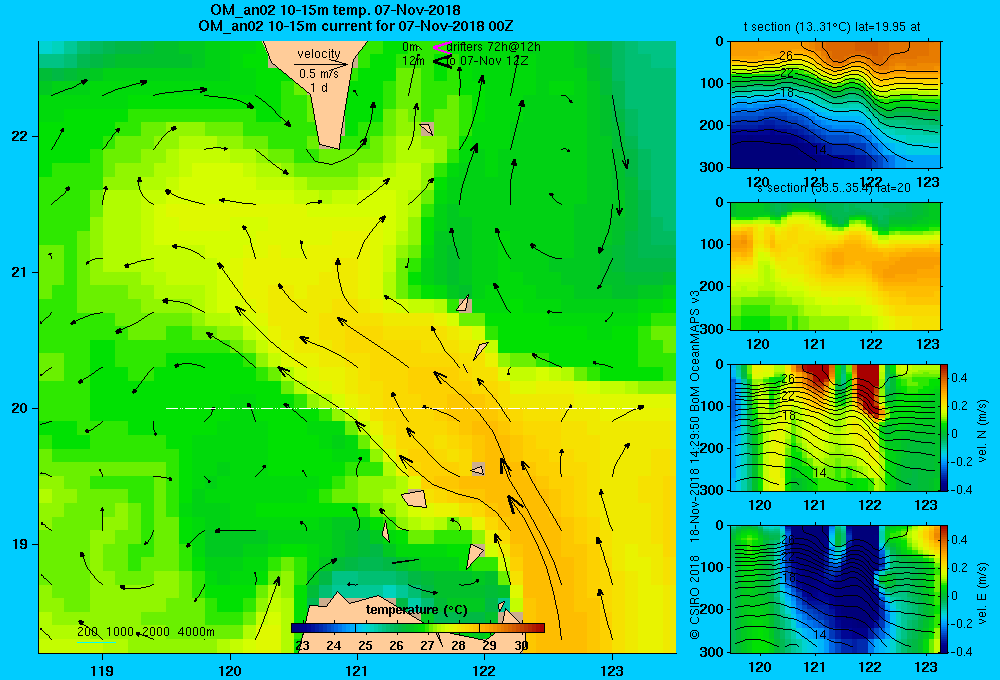Click the title 'OM_an02 10-15m temp. 07-Nov-2018'

click(335, 10)
